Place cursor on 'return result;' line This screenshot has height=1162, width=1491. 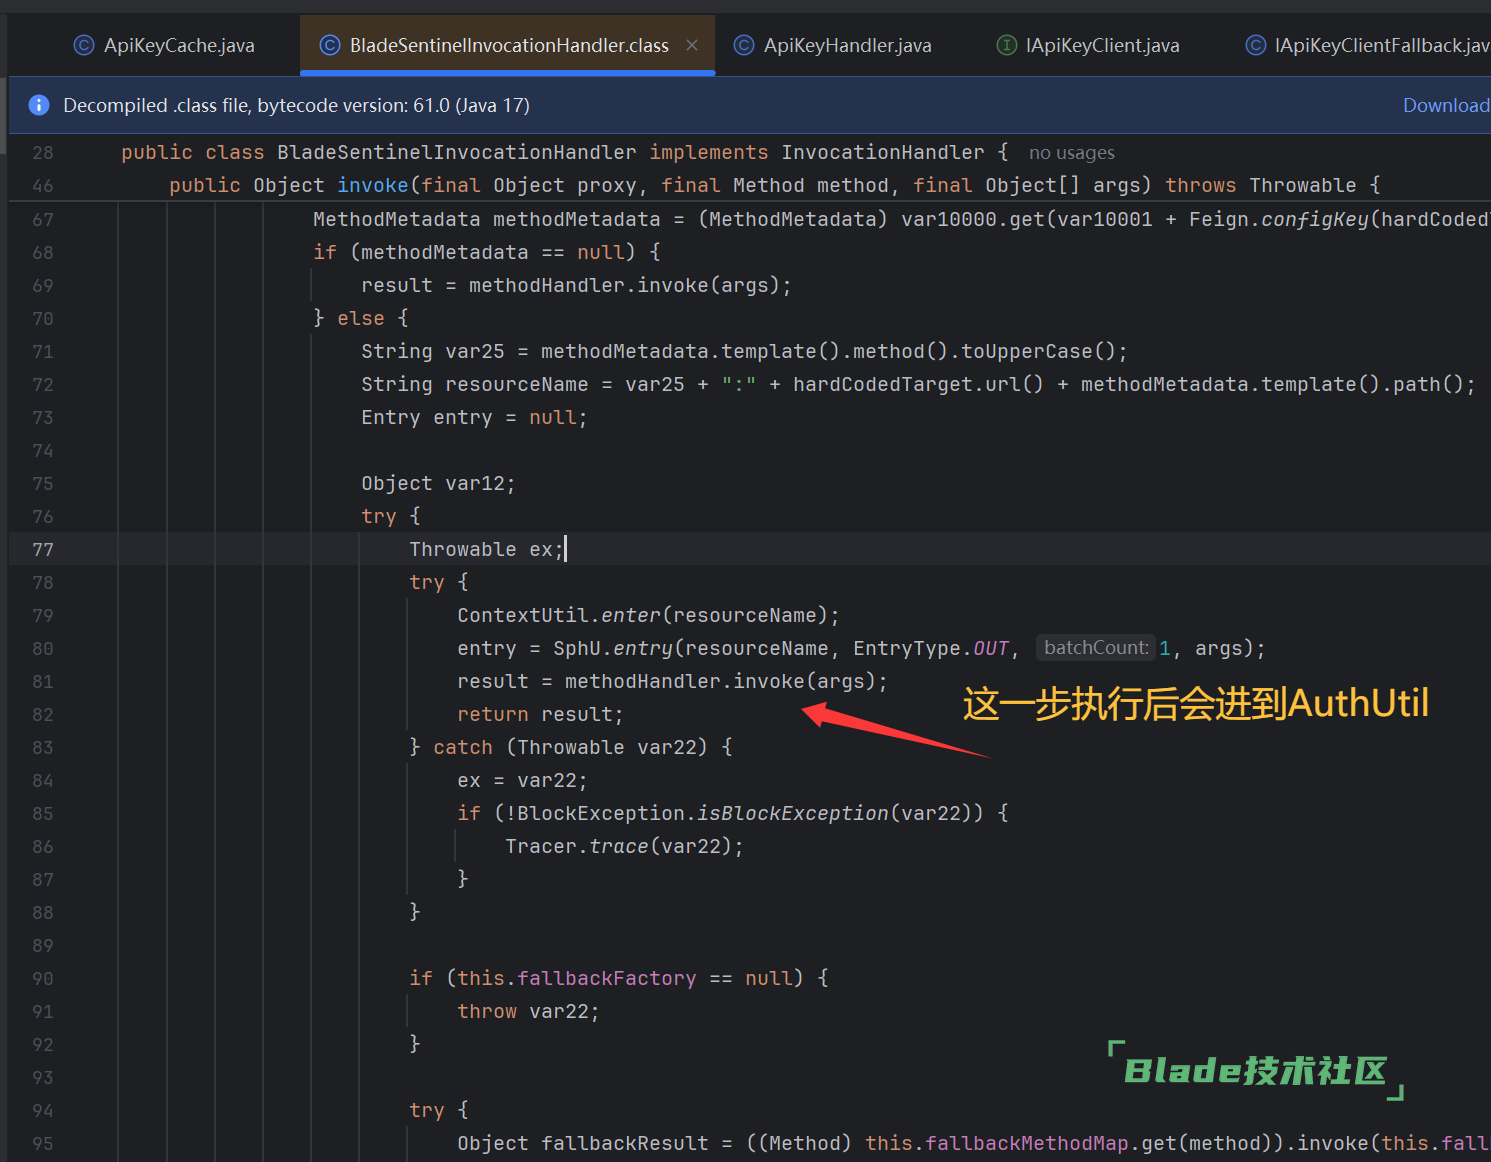point(540,714)
